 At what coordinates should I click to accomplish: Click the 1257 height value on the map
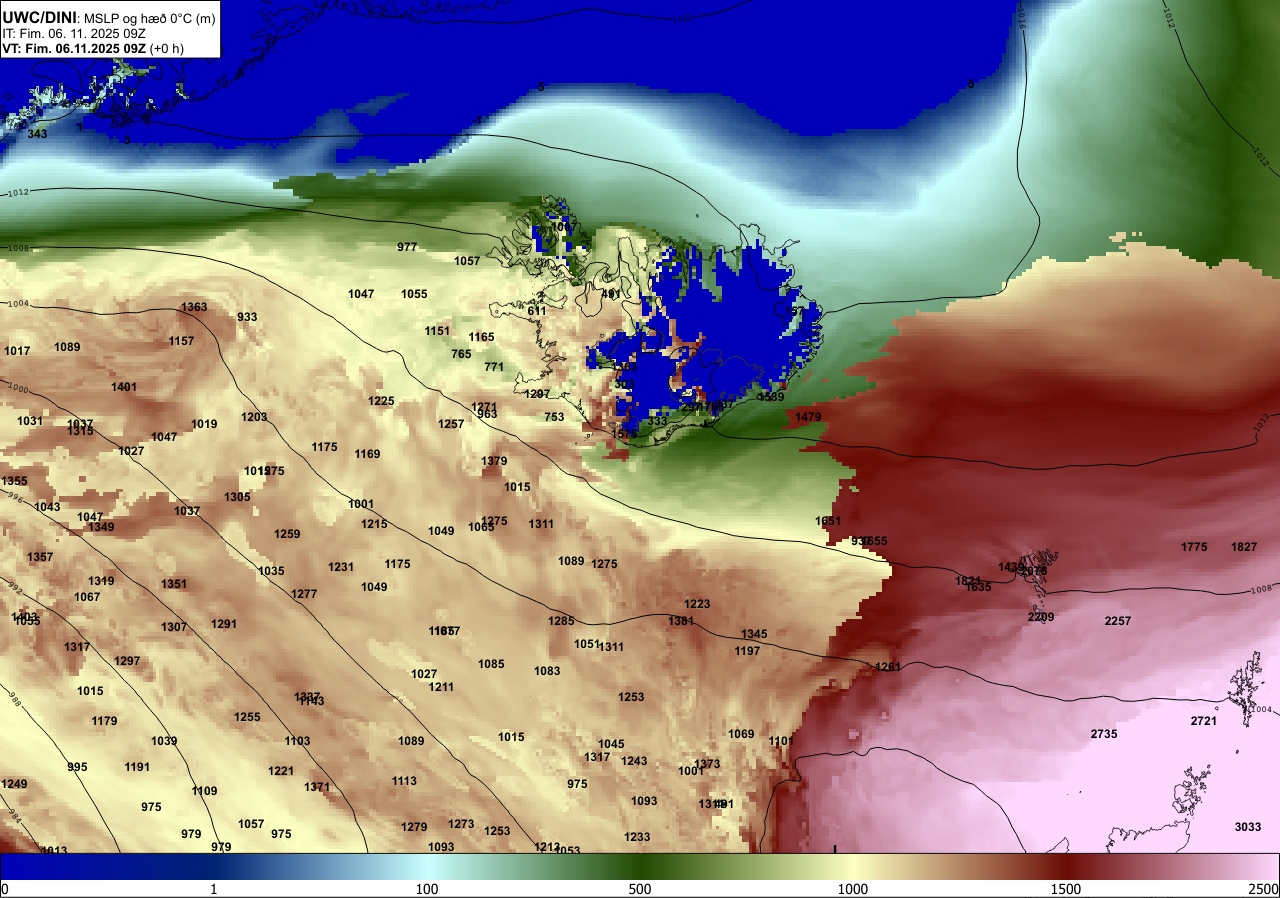pyautogui.click(x=451, y=424)
